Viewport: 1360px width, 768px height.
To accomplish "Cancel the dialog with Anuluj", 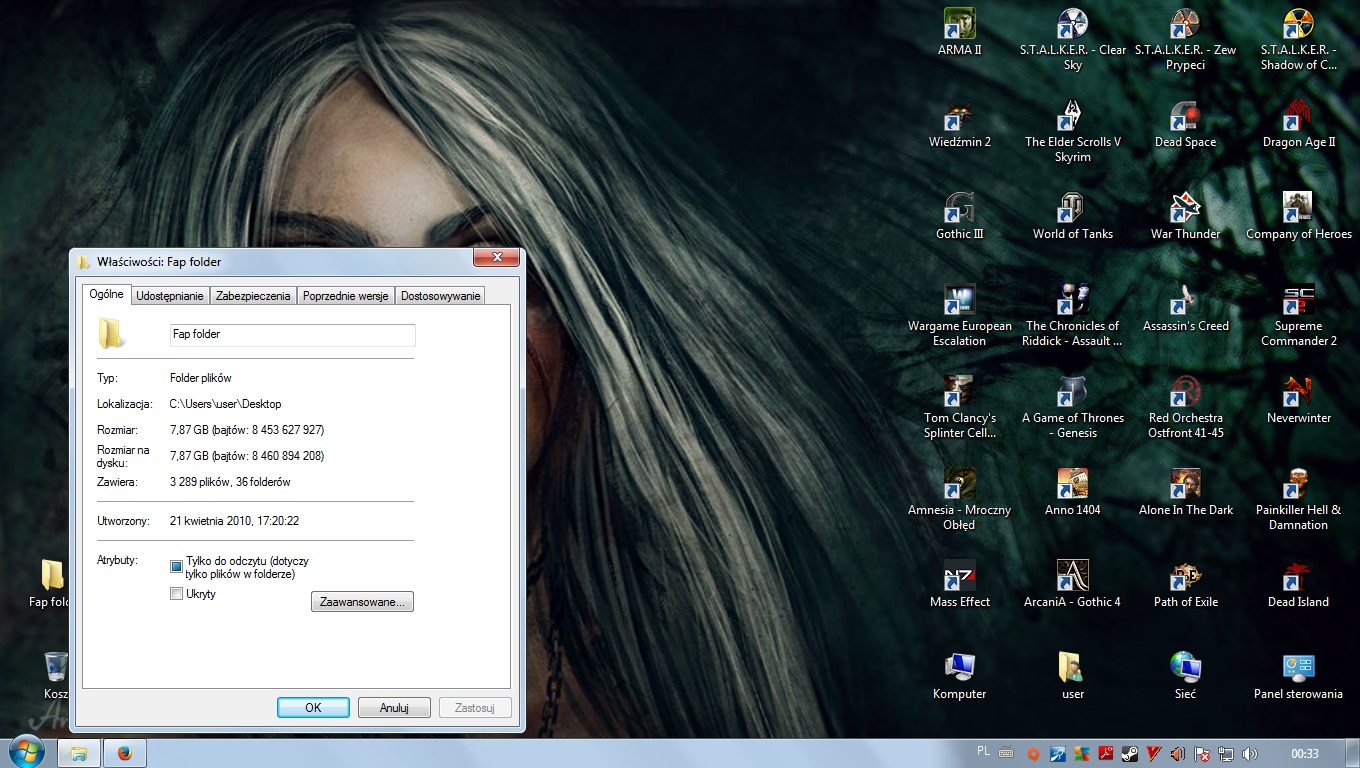I will [x=394, y=708].
